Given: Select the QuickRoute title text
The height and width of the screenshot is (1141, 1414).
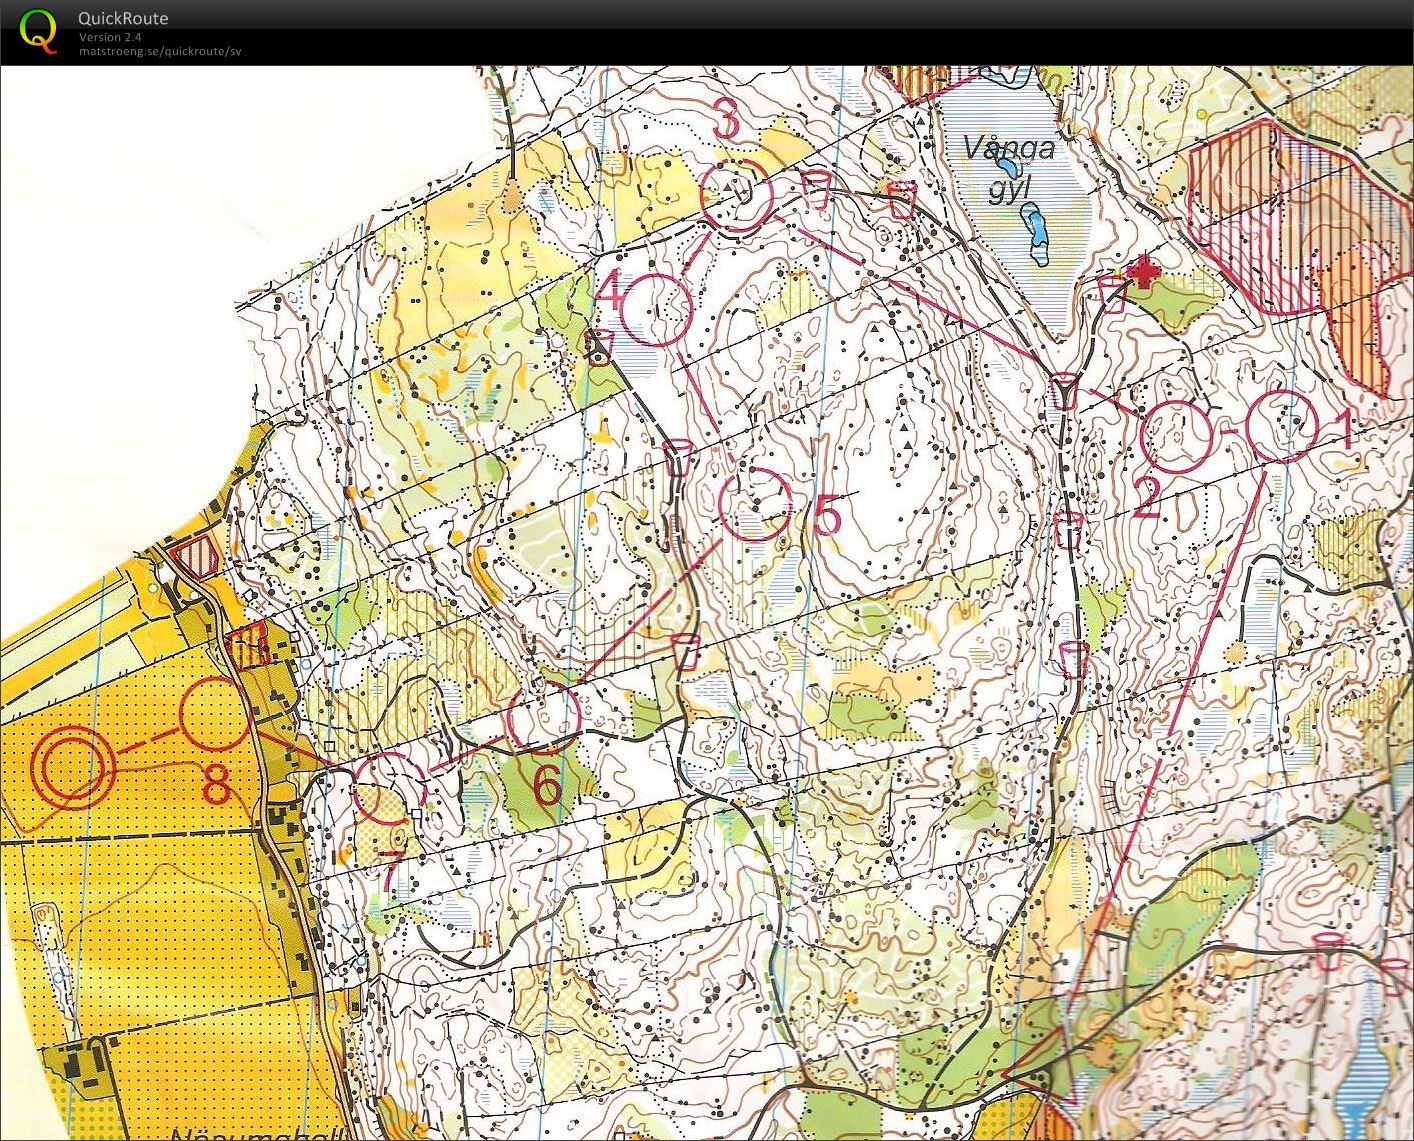Looking at the screenshot, I should tap(123, 18).
